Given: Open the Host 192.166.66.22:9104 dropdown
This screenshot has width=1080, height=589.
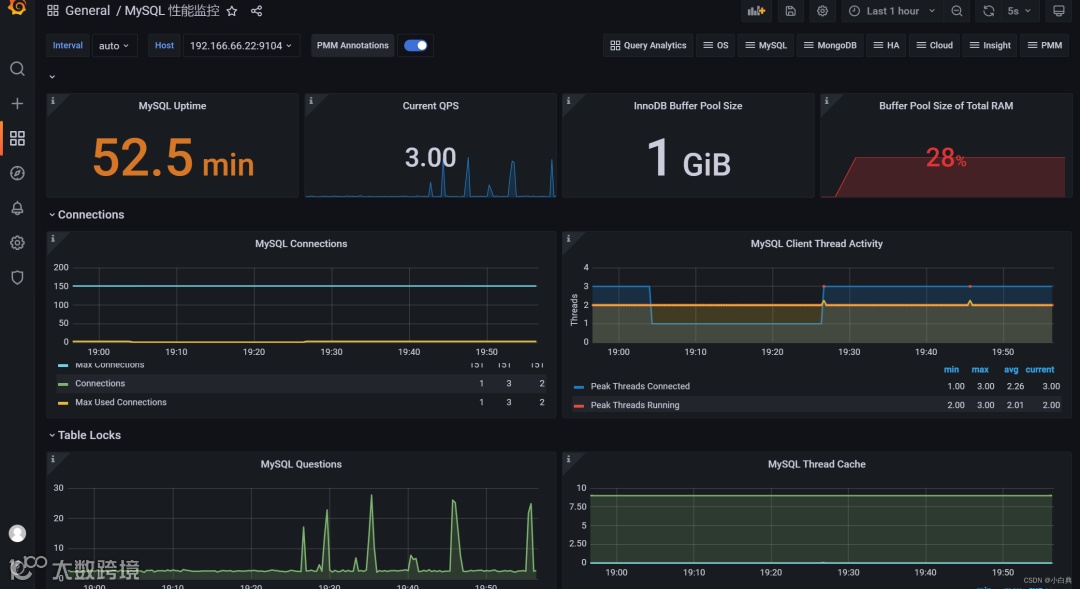Looking at the screenshot, I should click(x=241, y=45).
